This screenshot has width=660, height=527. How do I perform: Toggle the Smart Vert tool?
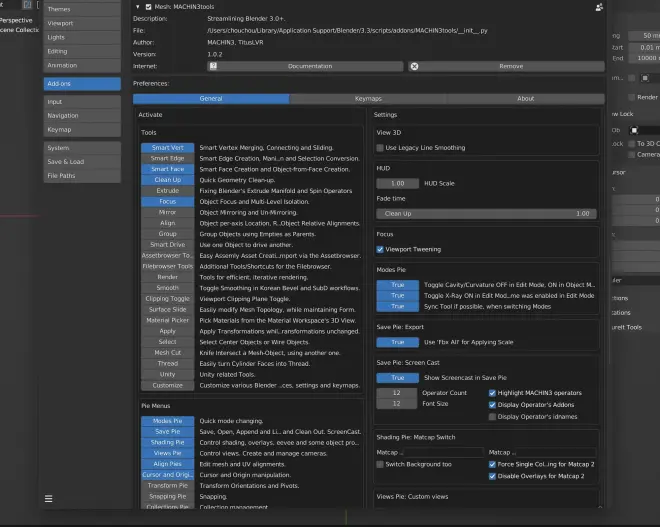tap(167, 148)
